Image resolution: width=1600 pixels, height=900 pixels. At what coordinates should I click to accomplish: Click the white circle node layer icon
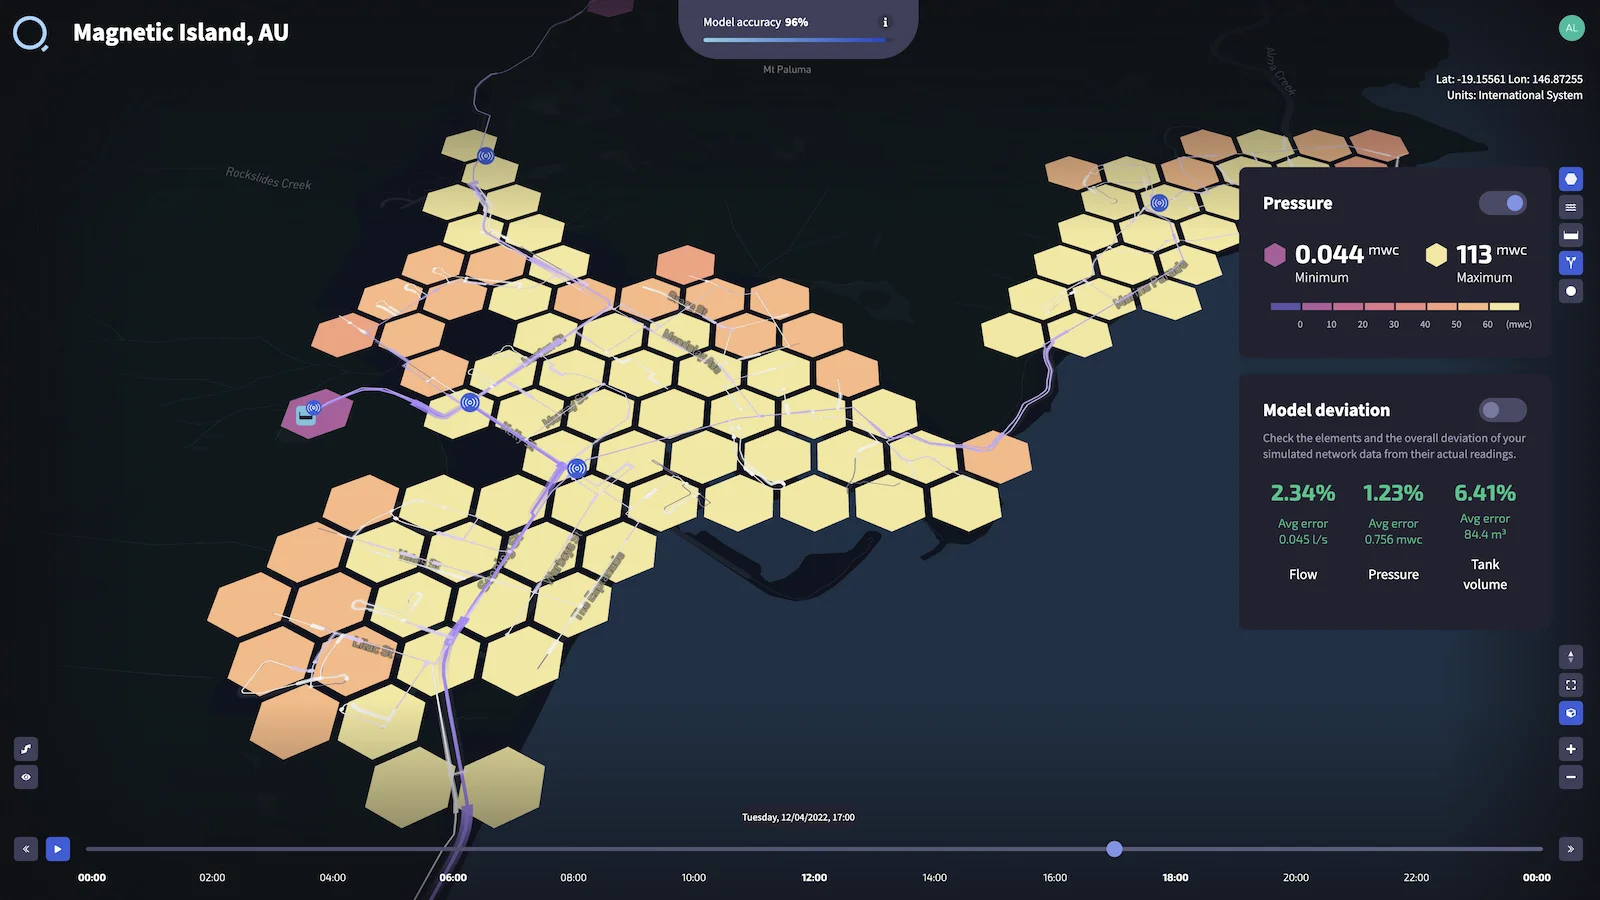click(1571, 291)
